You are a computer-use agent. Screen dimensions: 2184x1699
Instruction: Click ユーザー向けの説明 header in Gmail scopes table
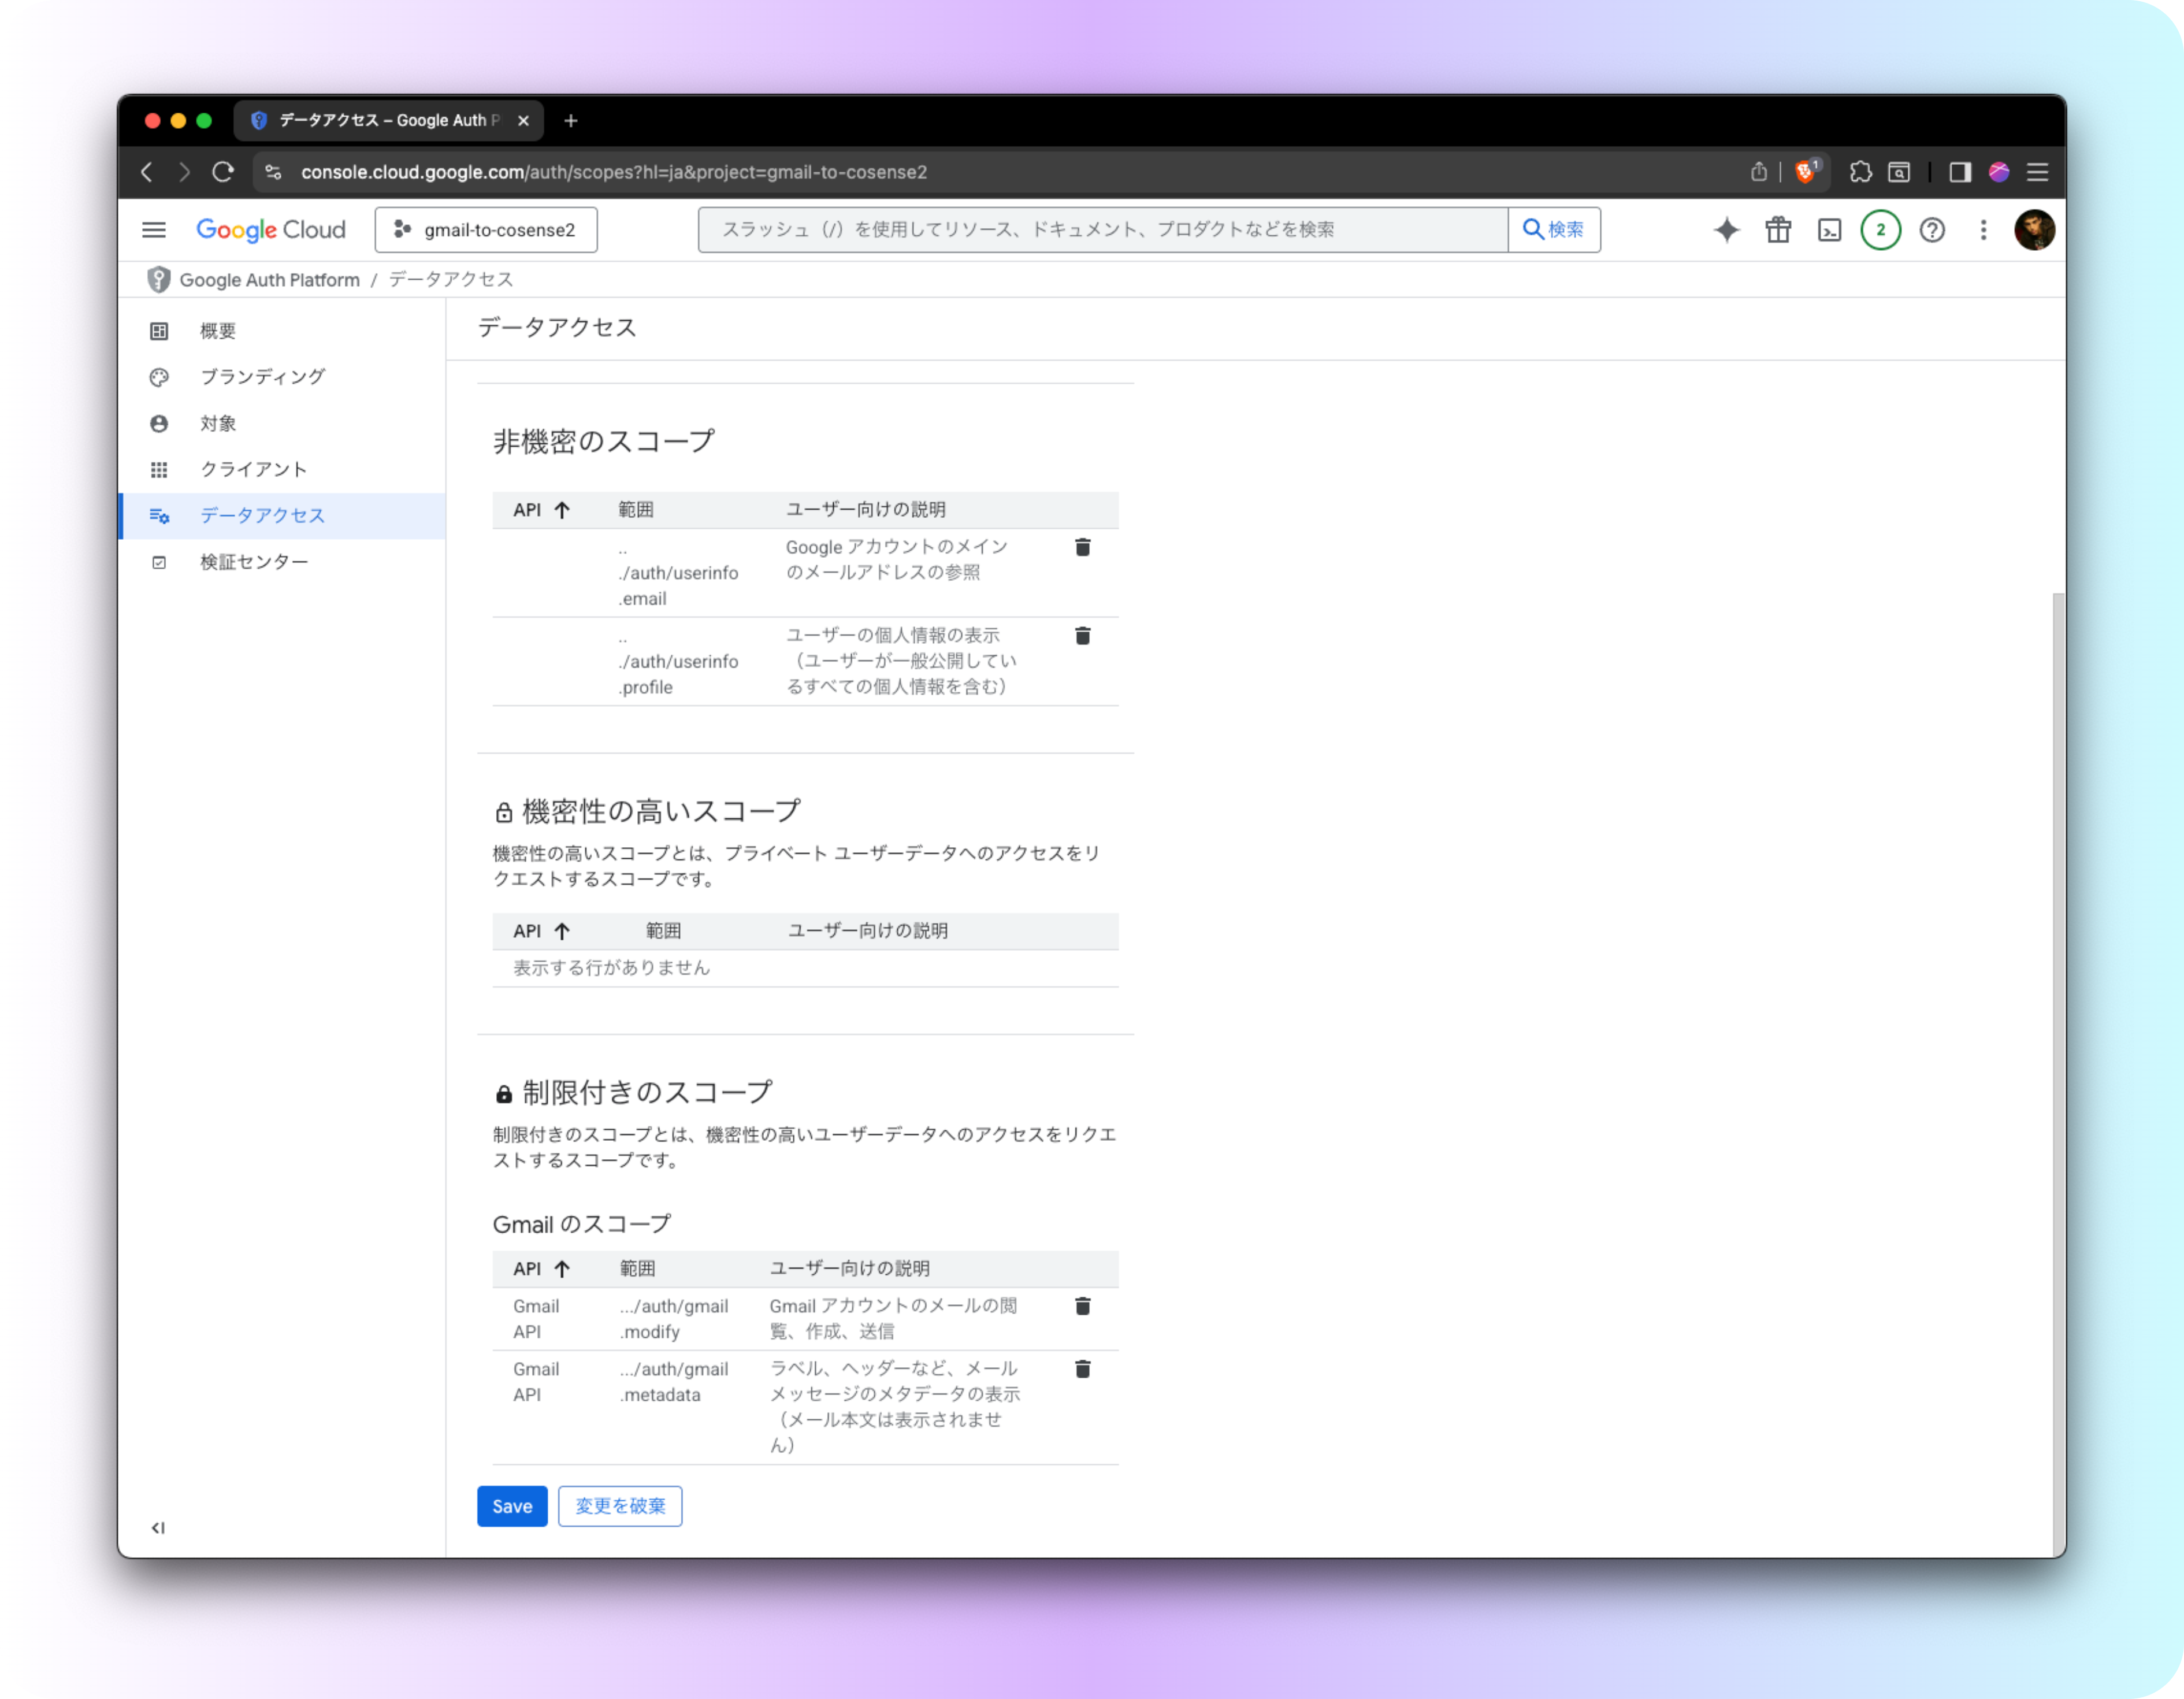(849, 1269)
